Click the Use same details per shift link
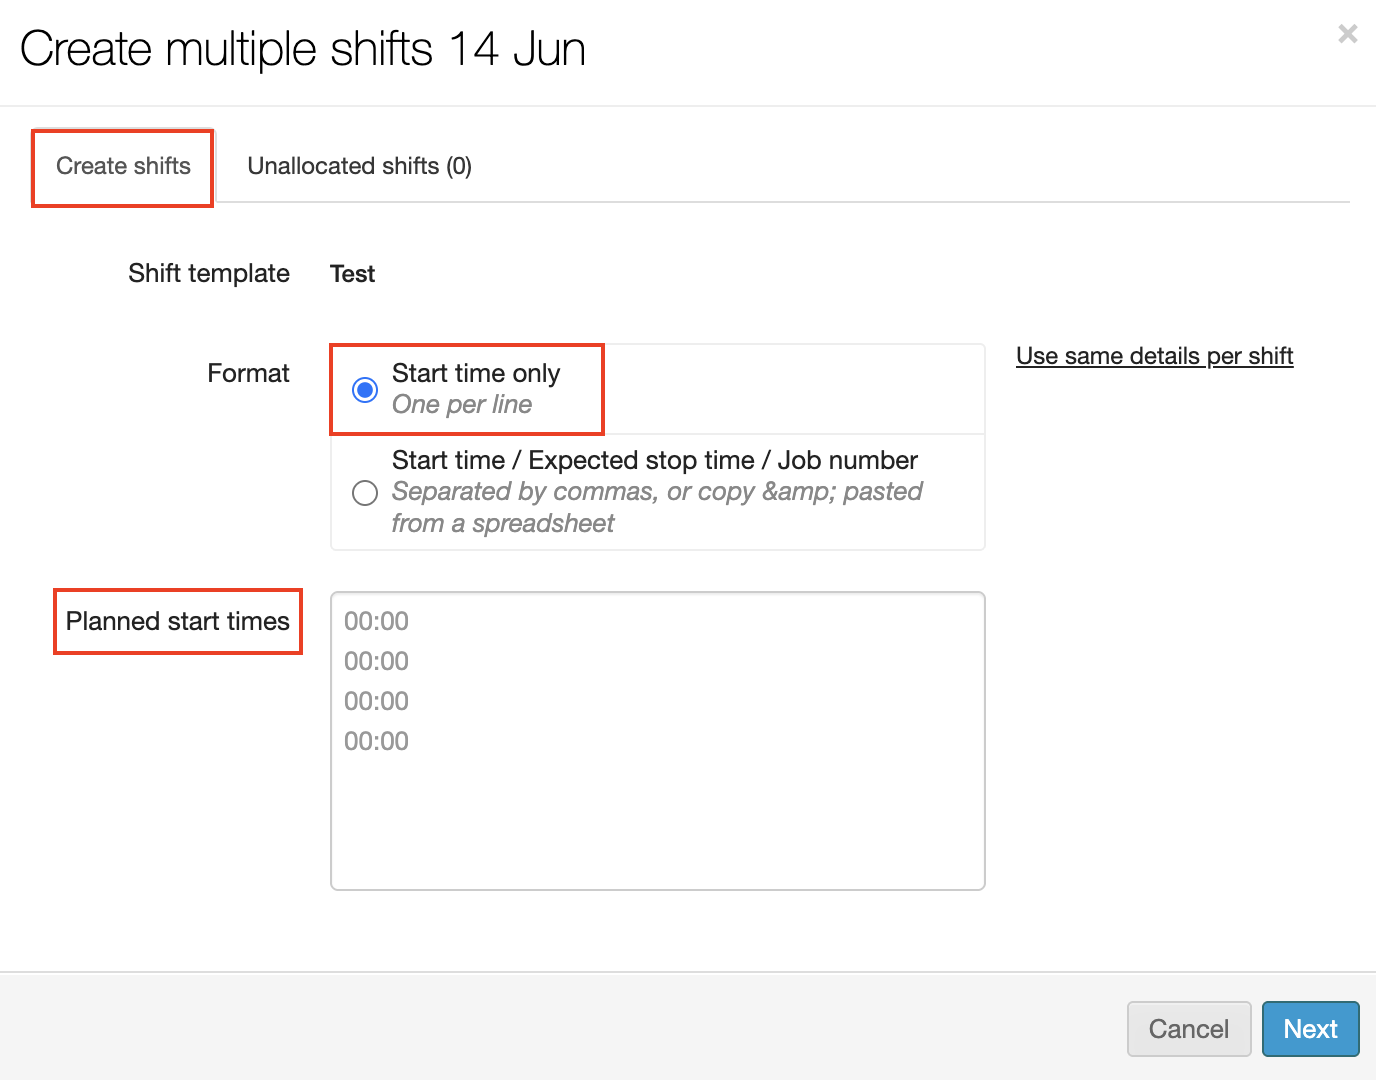Screen dimensions: 1376x1080 (1154, 356)
